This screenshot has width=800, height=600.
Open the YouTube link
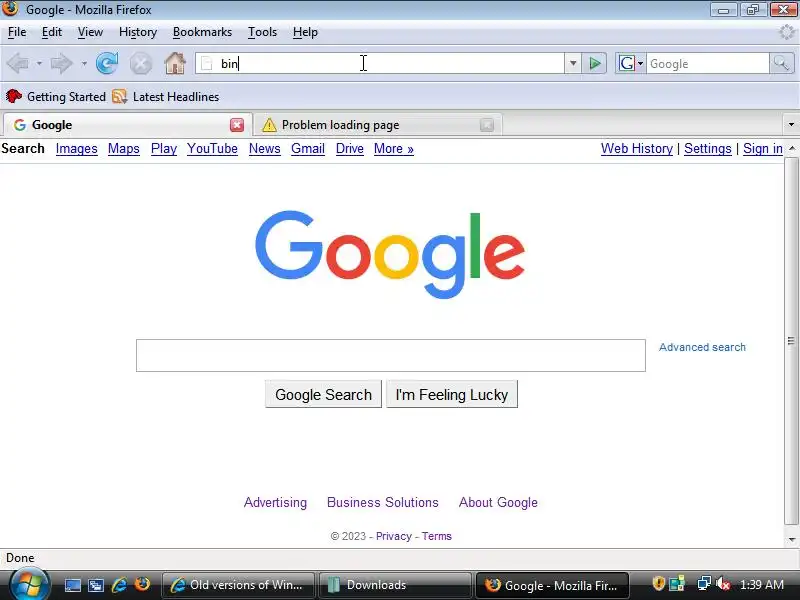click(x=212, y=148)
